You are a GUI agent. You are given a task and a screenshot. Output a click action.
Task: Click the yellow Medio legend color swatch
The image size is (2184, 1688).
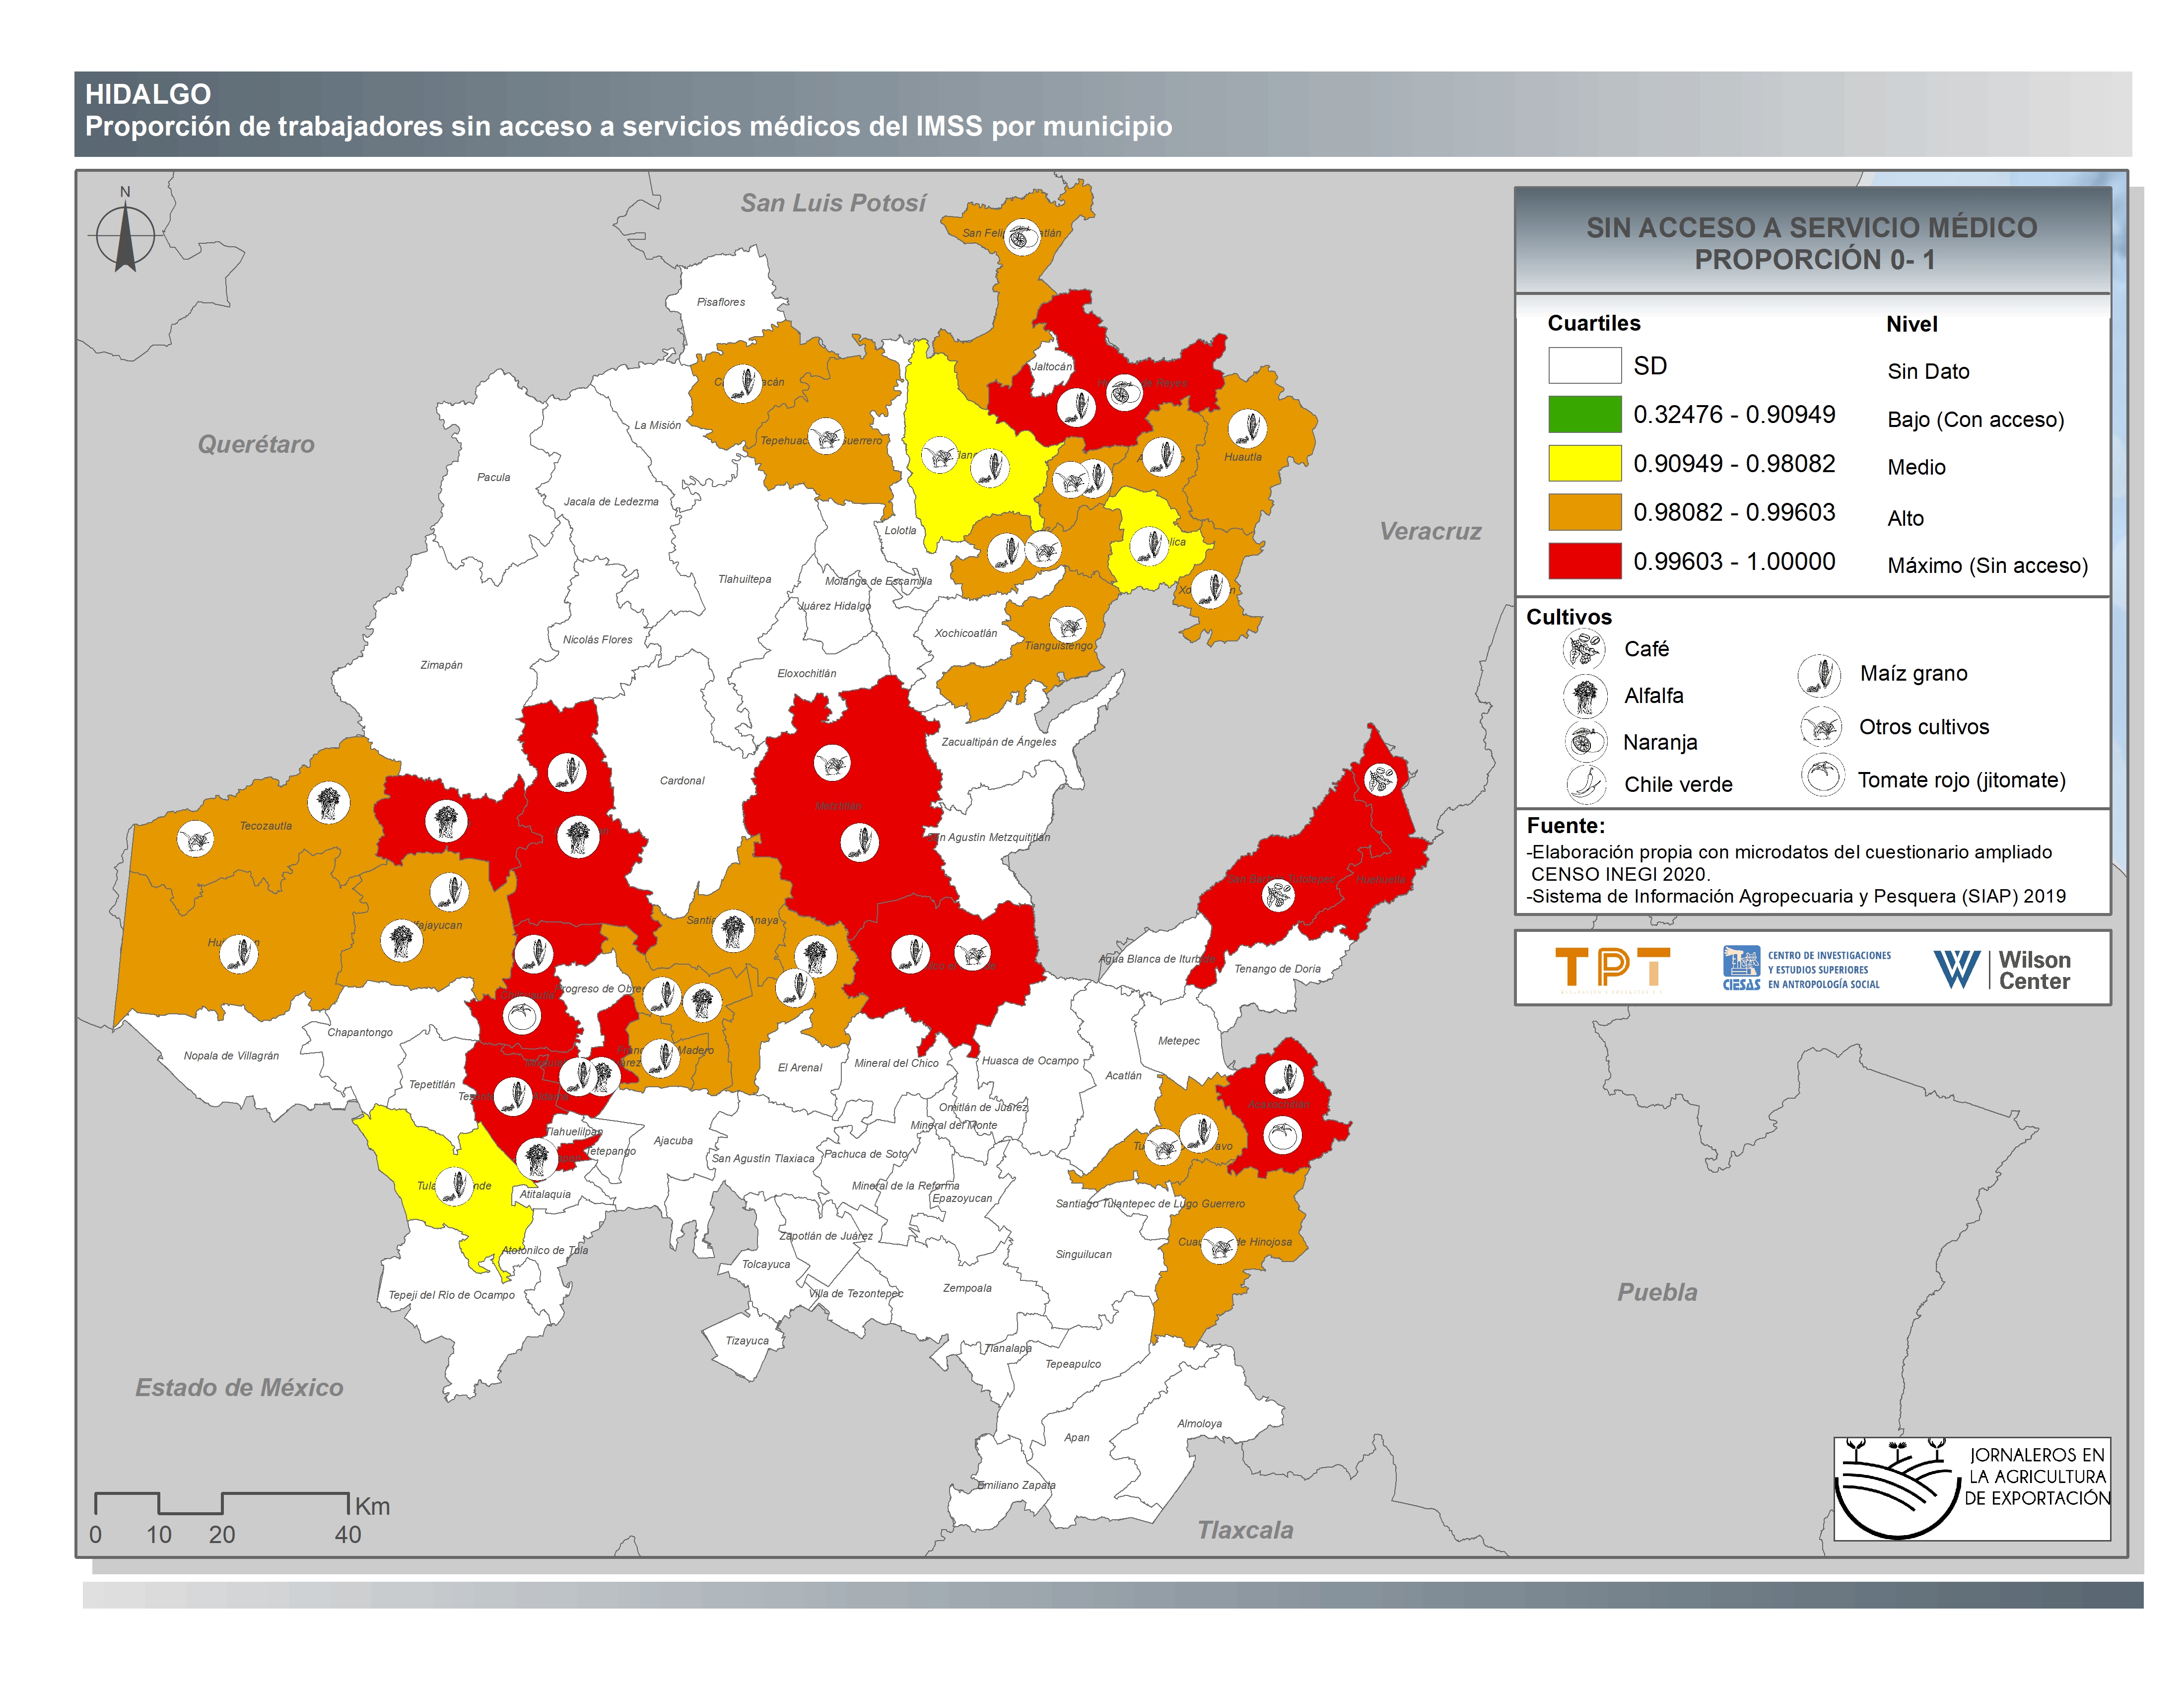(x=1584, y=463)
